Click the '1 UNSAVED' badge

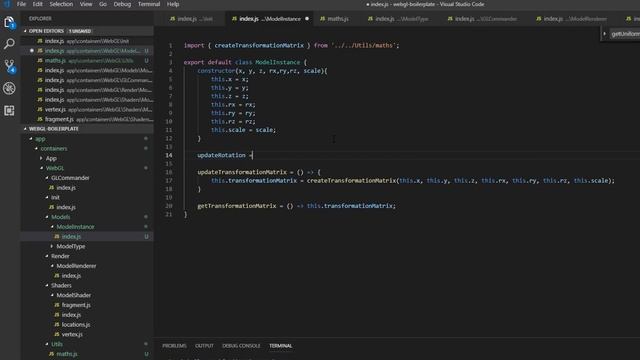pyautogui.click(x=80, y=31)
